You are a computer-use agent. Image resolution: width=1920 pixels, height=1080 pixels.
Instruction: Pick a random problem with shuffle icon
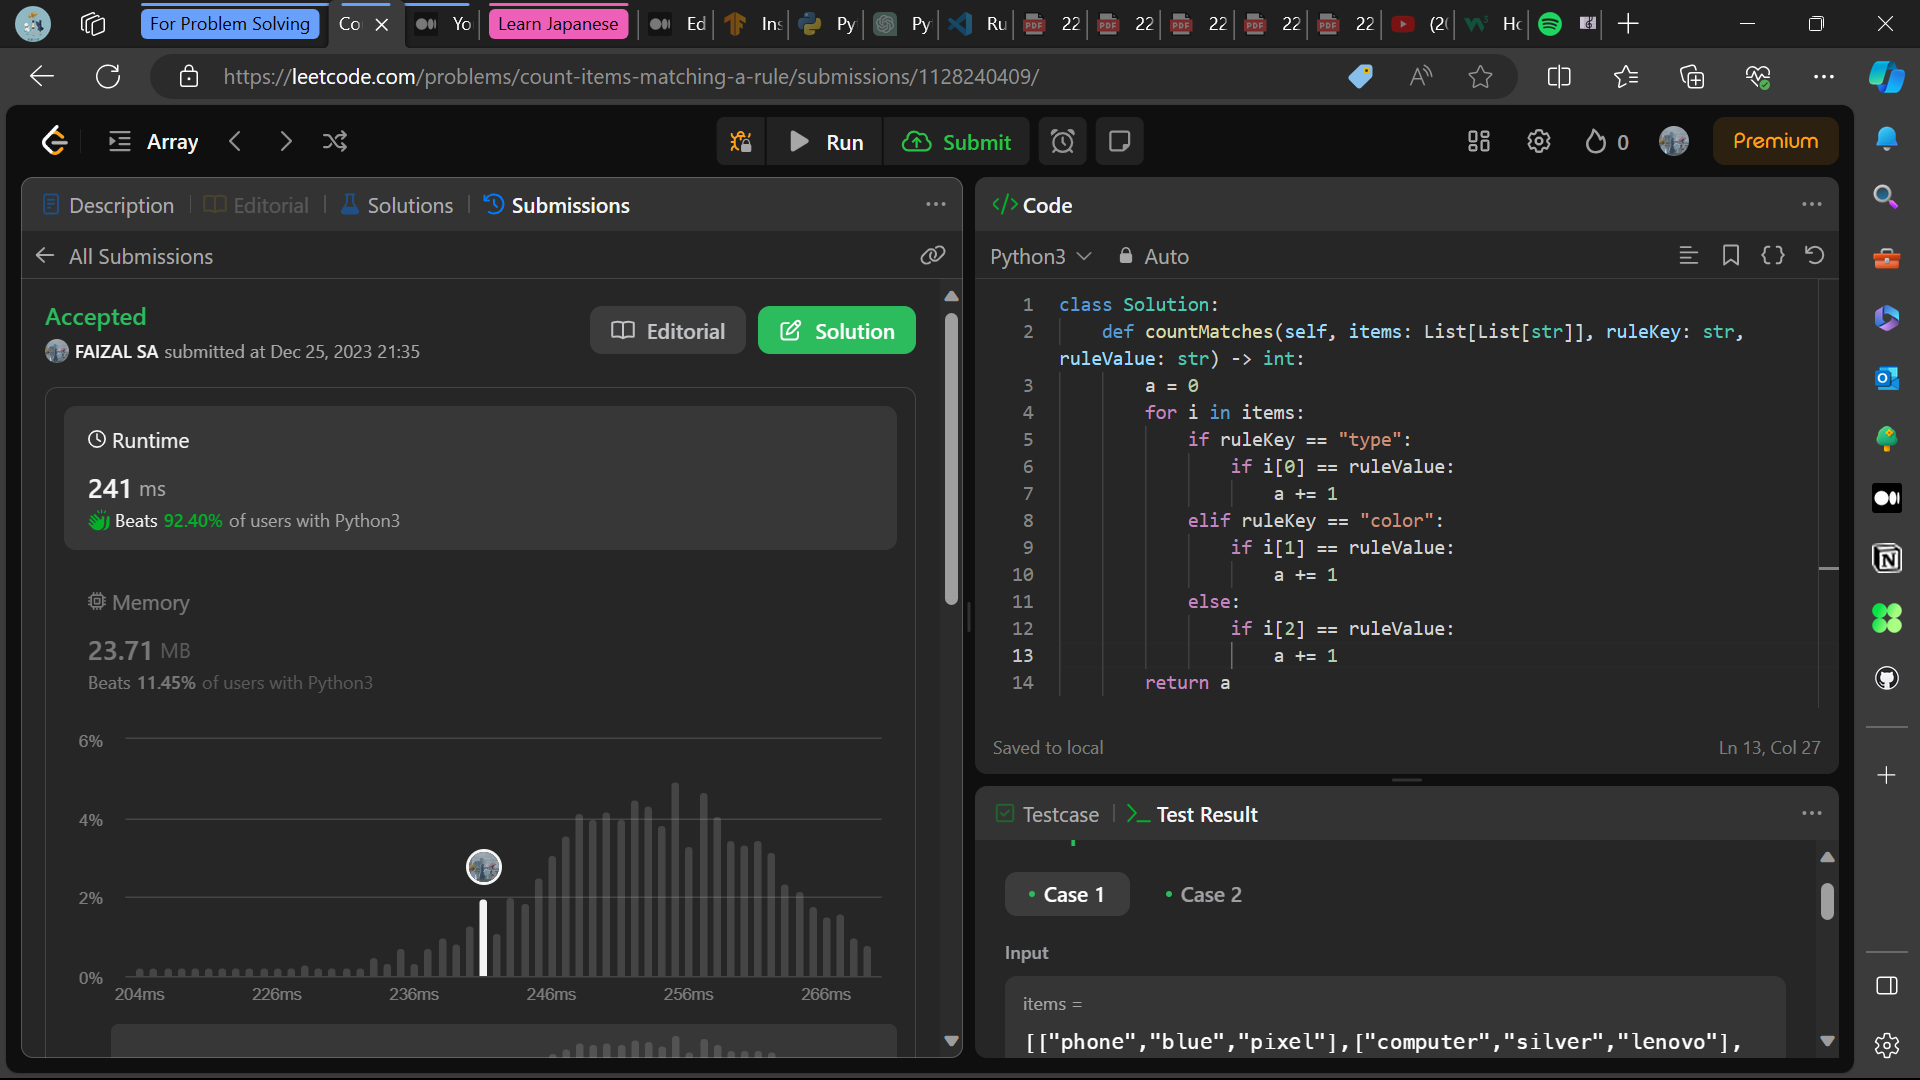coord(335,141)
